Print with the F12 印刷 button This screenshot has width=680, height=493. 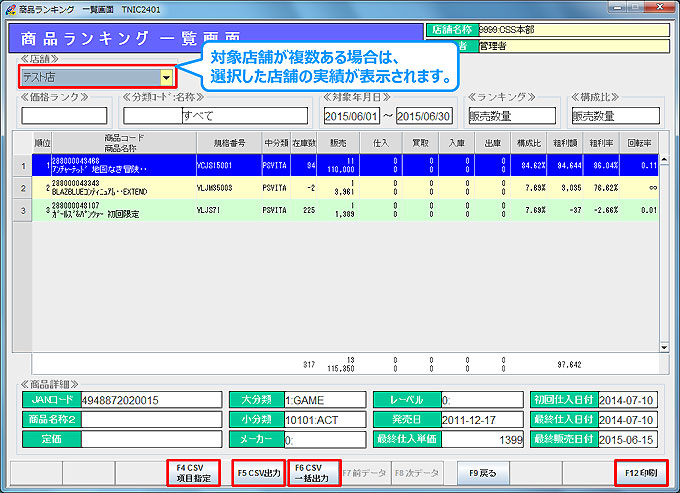coord(638,472)
